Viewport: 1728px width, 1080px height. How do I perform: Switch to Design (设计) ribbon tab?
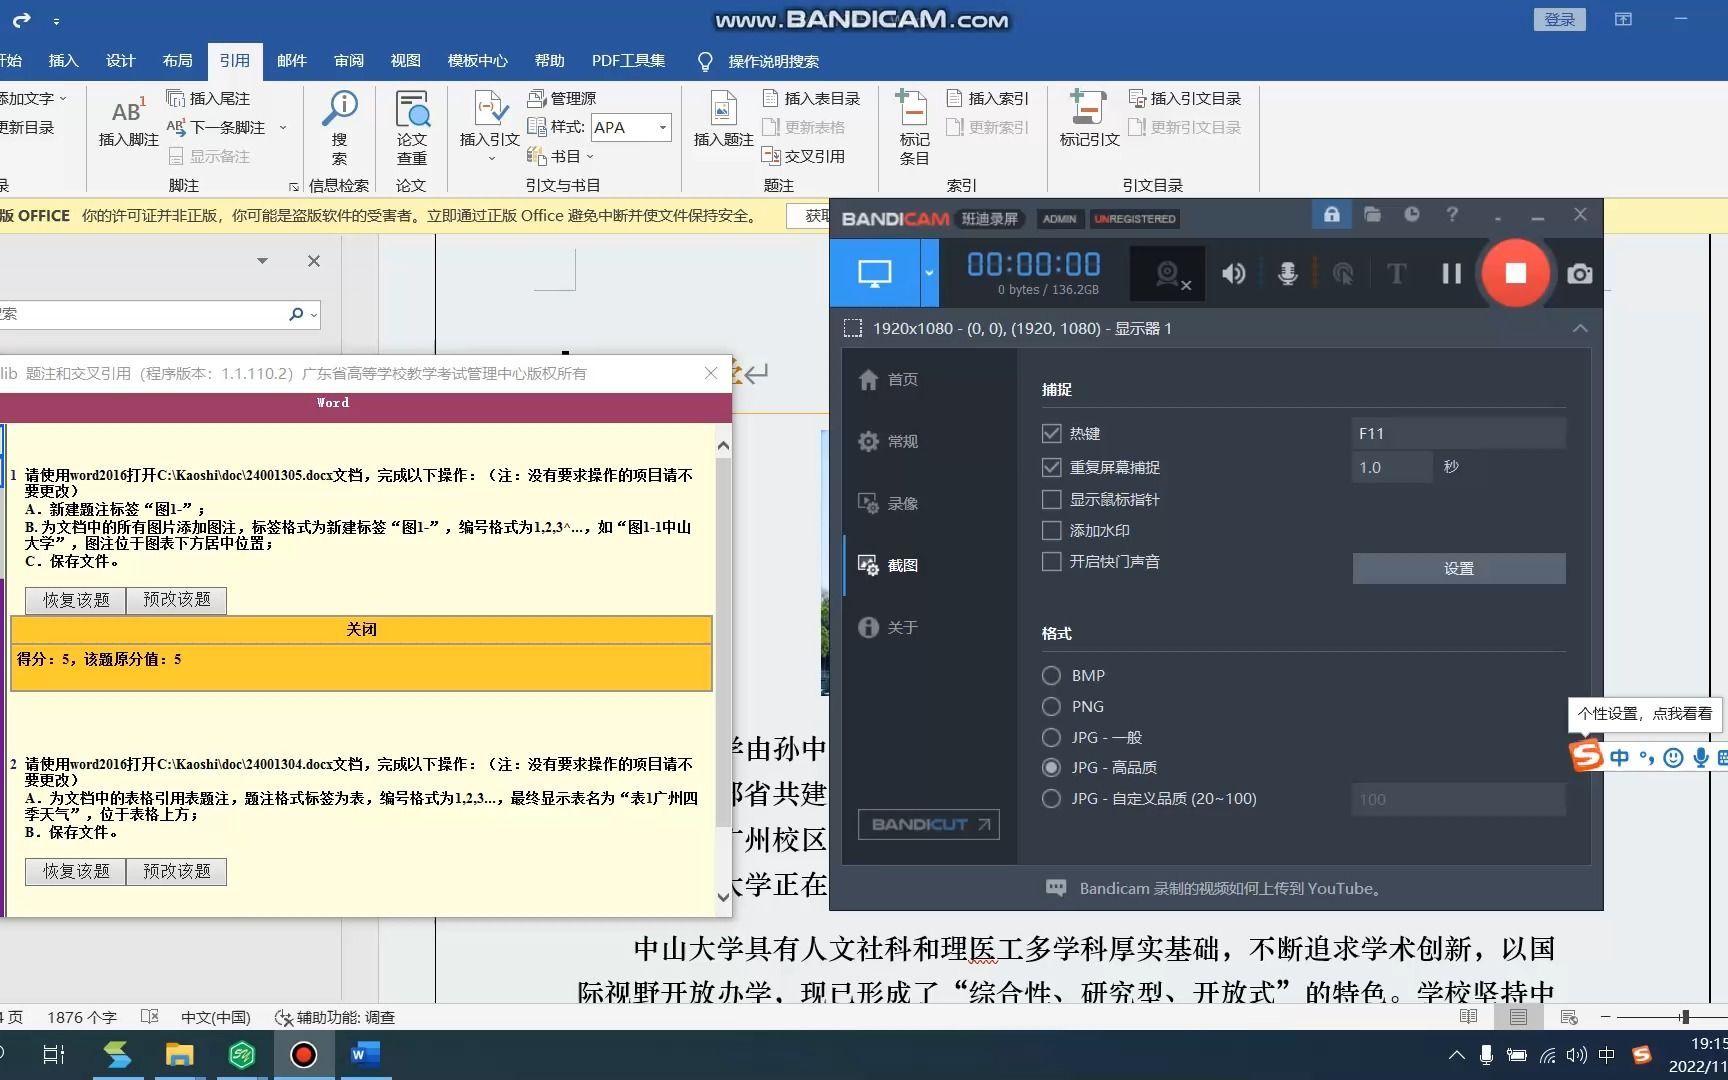point(120,61)
